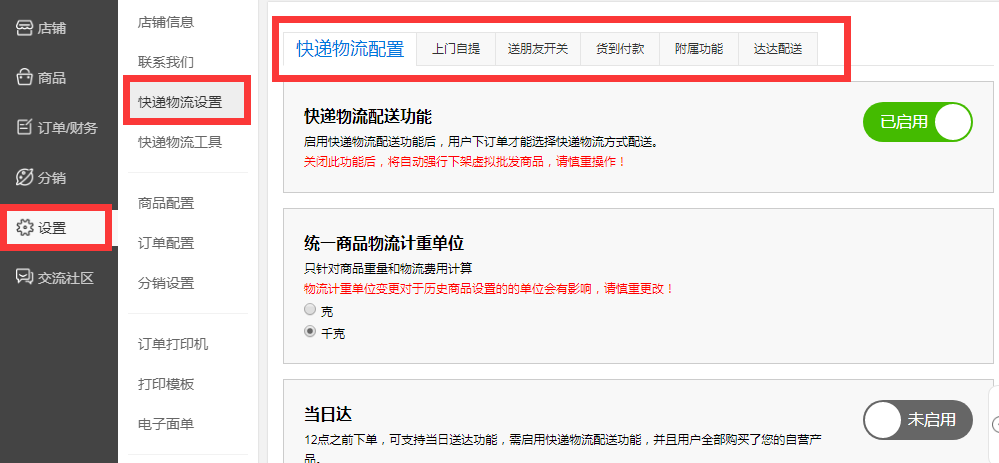The height and width of the screenshot is (463, 999).
Task: Open the 送朋友开关 tab
Action: click(x=537, y=48)
